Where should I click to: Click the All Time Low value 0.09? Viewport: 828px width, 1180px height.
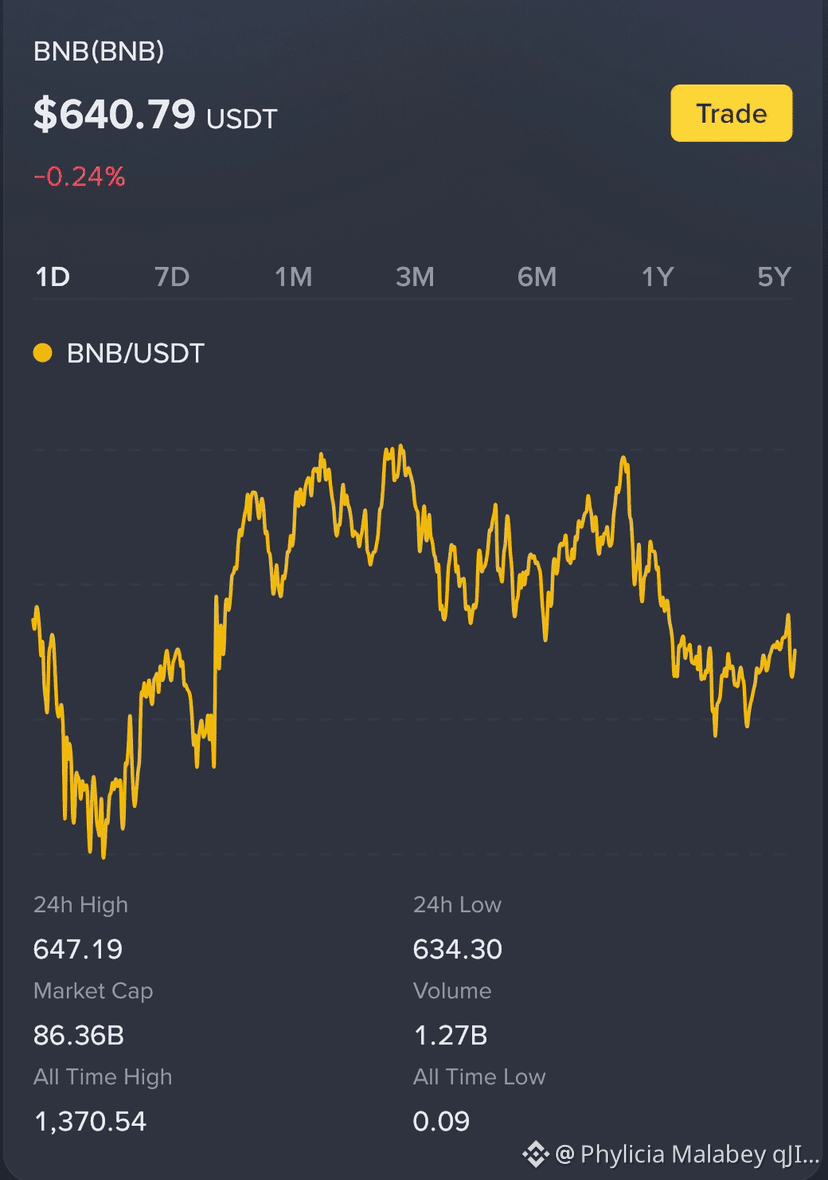[441, 1121]
